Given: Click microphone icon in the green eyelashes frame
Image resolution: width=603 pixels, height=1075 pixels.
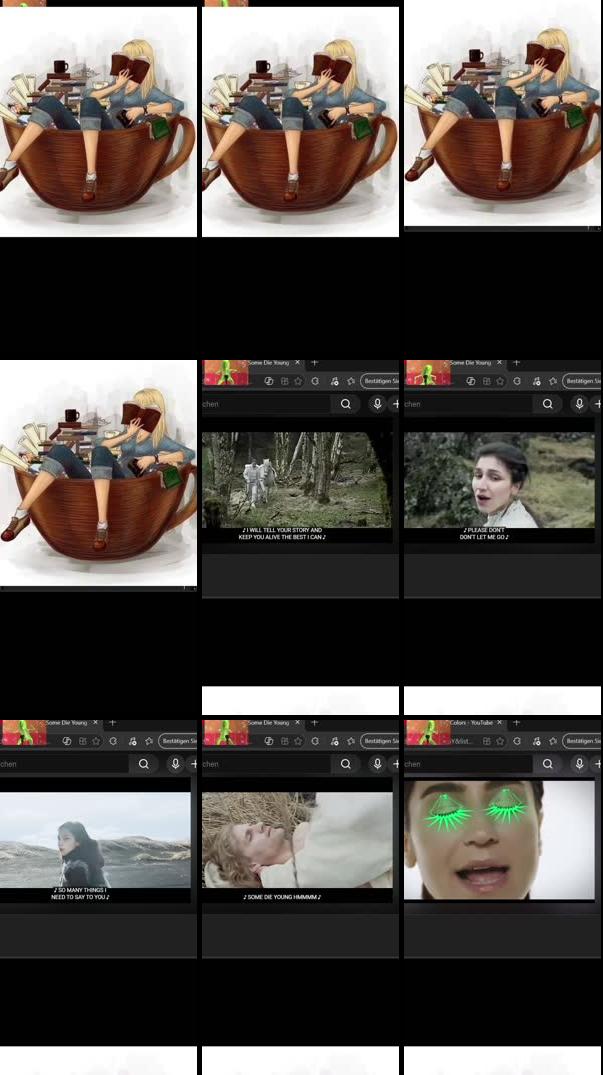Looking at the screenshot, I should (x=580, y=764).
